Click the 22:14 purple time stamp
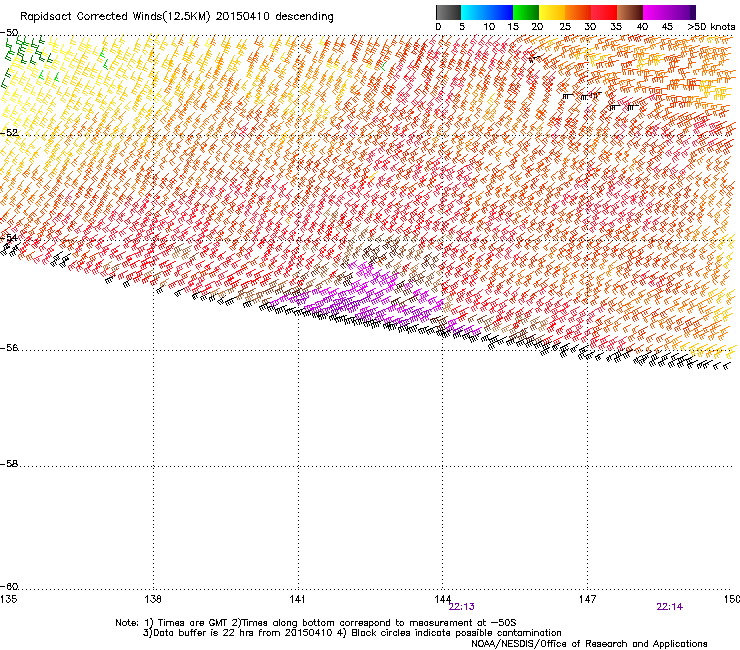The width and height of the screenshot is (740, 650). point(669,607)
